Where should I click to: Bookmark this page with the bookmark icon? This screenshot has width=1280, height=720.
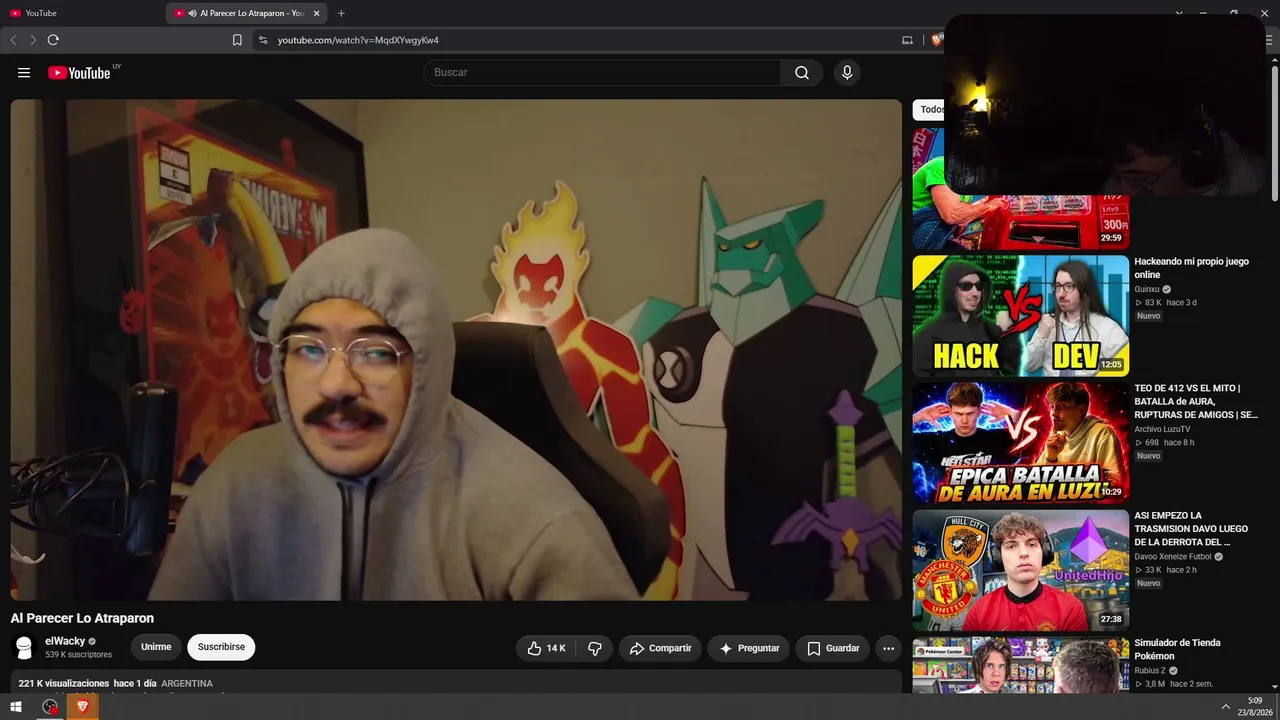[237, 40]
